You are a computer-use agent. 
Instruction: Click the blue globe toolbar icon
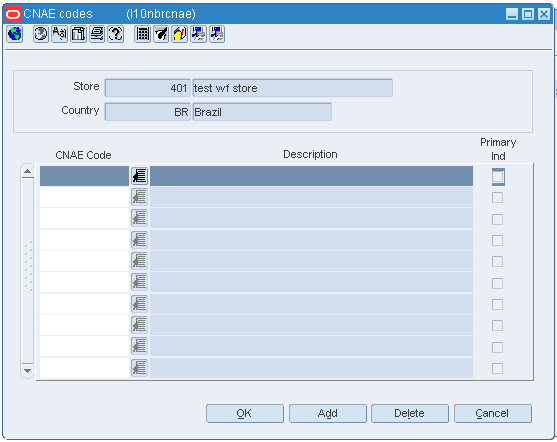[x=15, y=34]
